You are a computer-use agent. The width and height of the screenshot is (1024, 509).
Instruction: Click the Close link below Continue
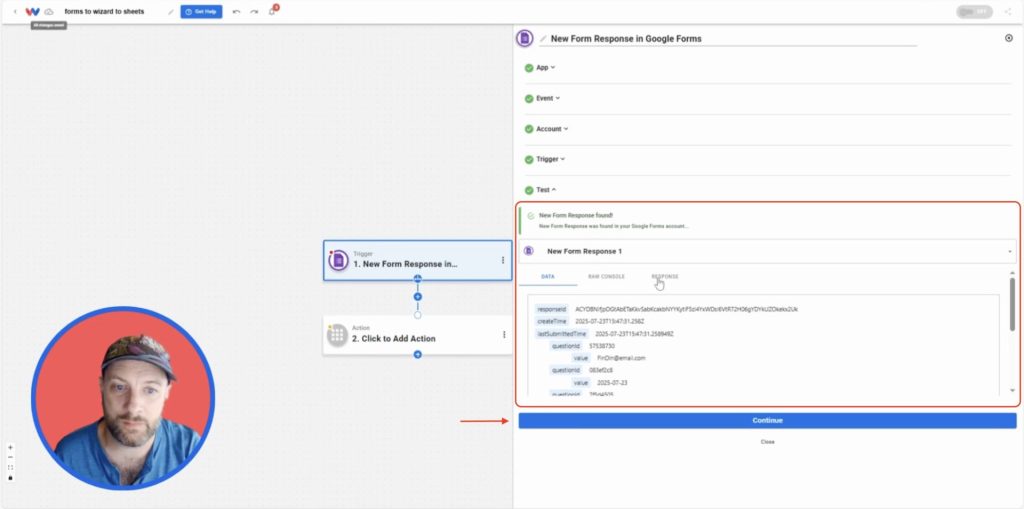pyautogui.click(x=767, y=442)
